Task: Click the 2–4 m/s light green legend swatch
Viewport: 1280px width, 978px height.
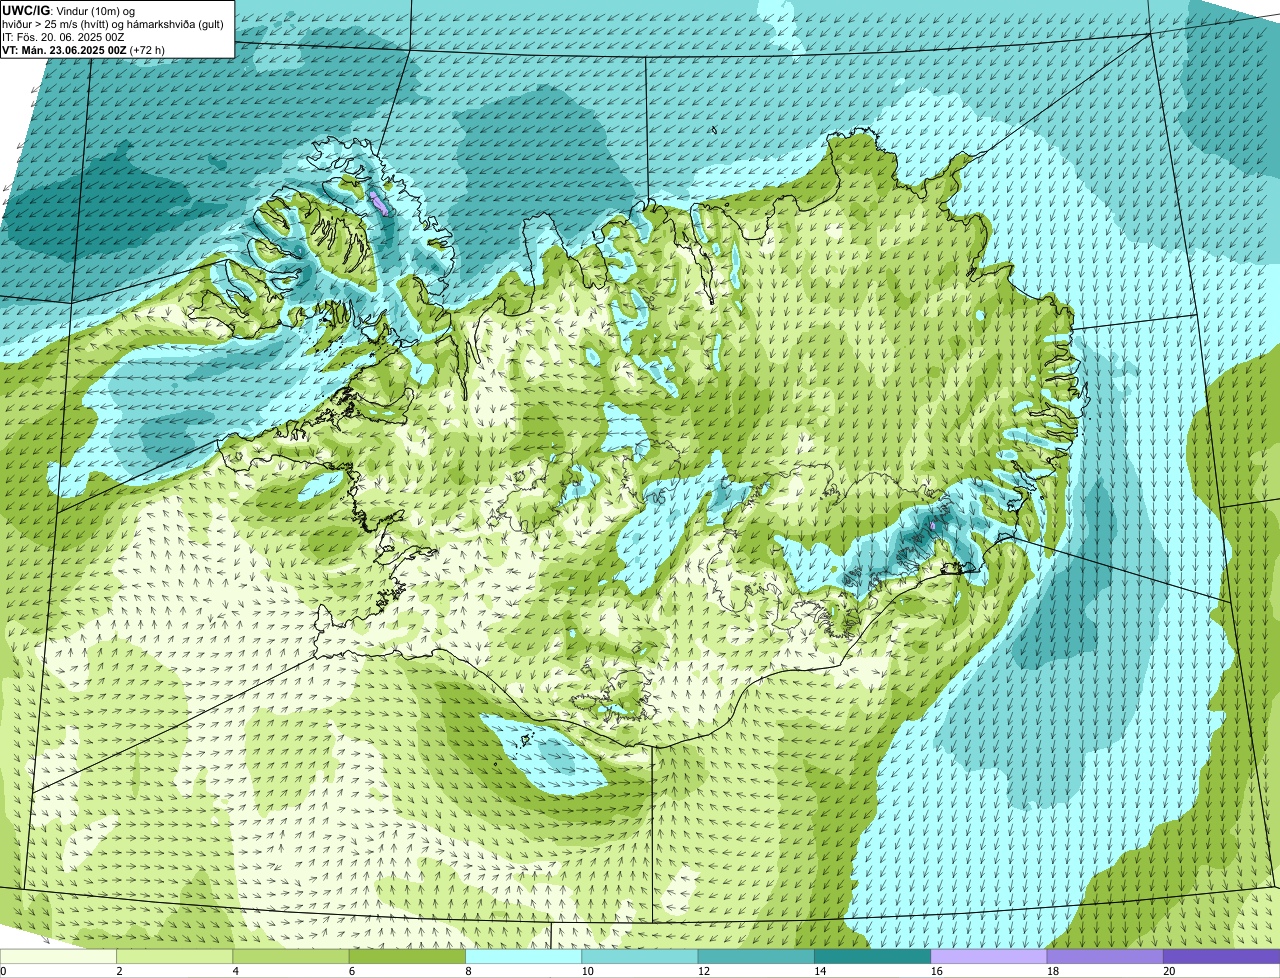Action: [175, 956]
